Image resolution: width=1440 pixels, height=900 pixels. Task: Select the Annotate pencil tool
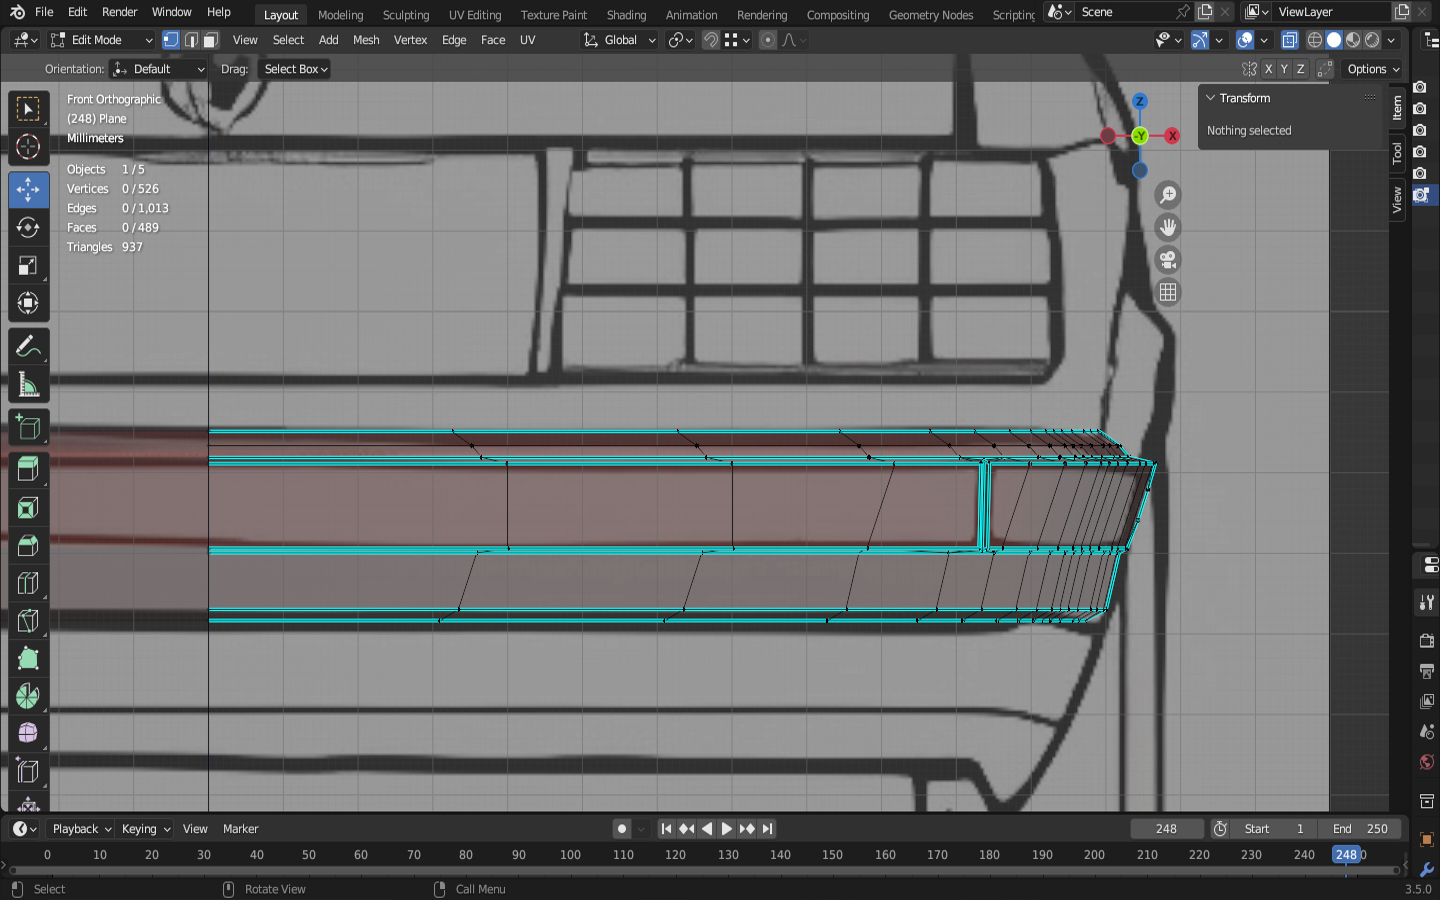tap(28, 347)
